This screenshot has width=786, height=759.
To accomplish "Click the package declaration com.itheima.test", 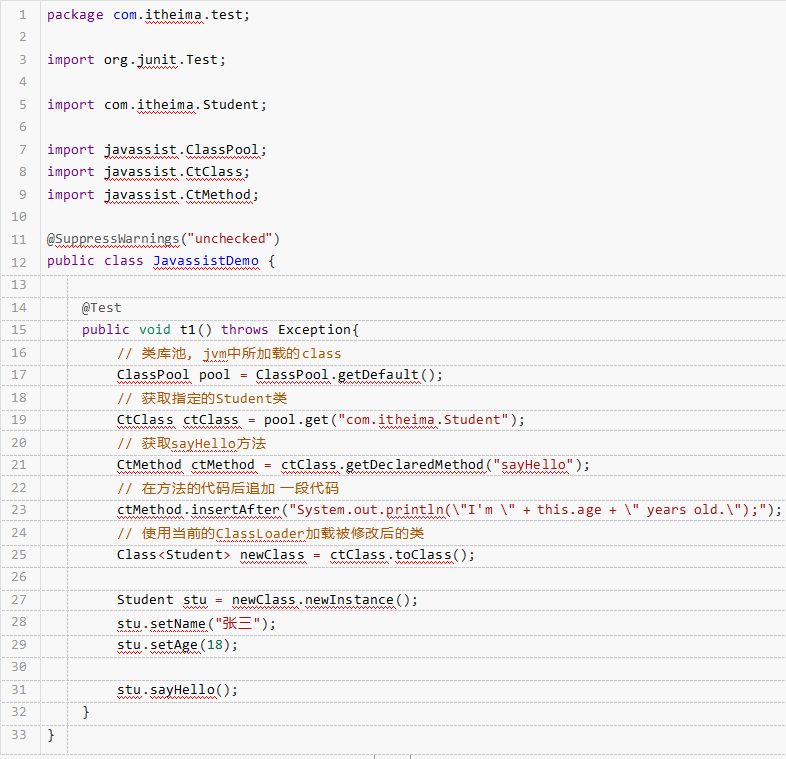I will (x=181, y=15).
